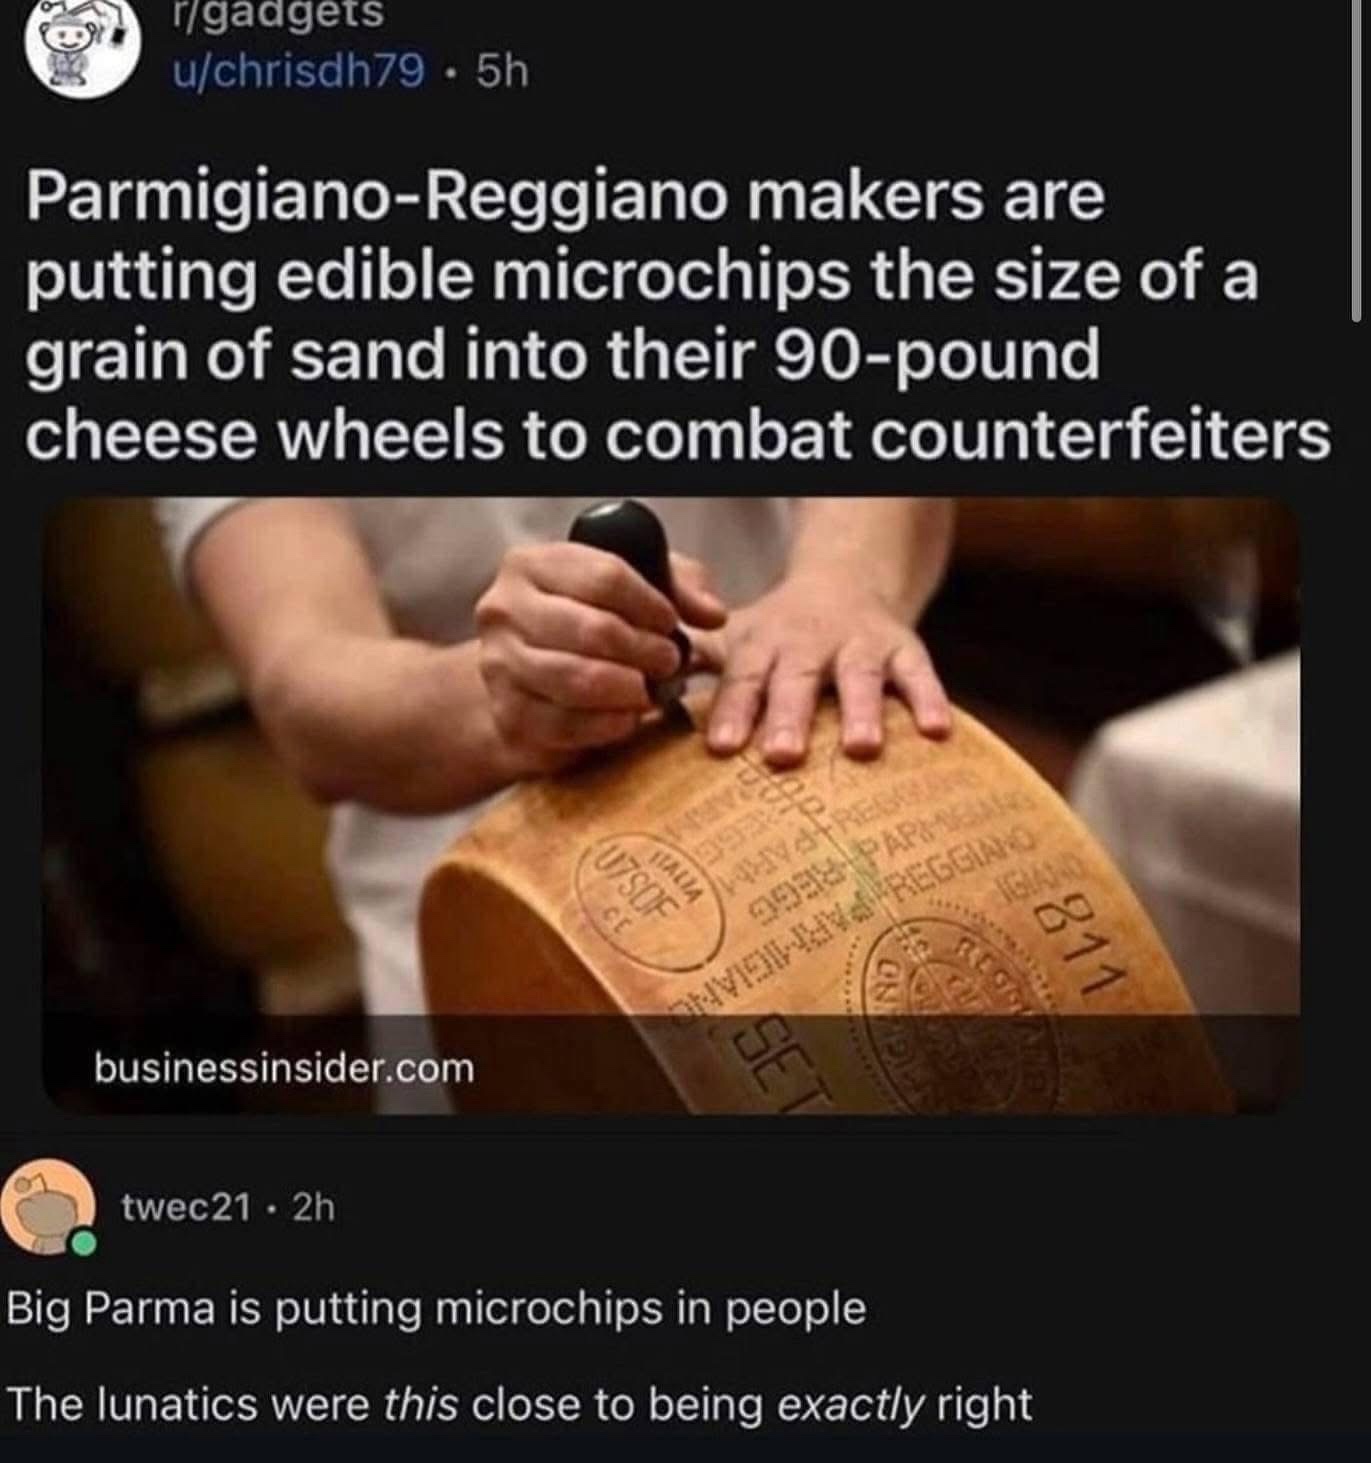Visit u/chrisdh79 user profile

point(299,72)
